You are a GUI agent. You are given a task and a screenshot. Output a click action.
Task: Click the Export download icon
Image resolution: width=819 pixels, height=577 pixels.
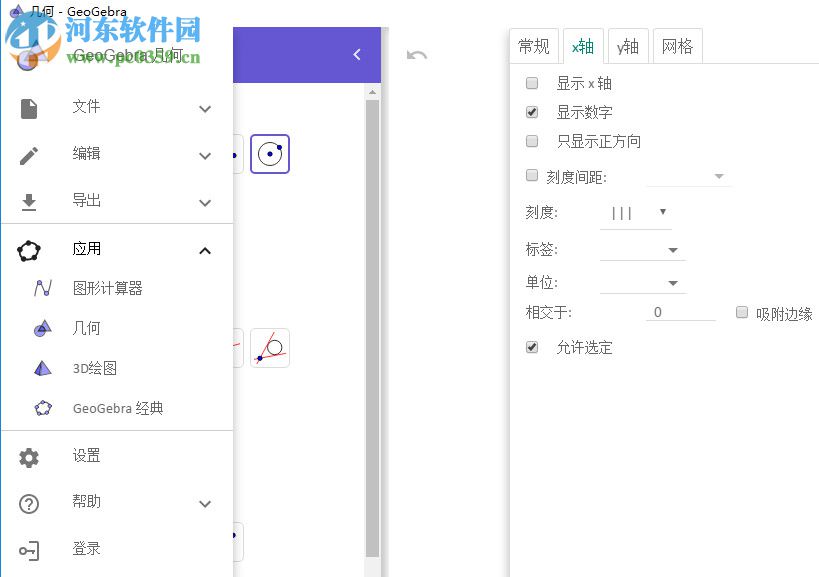pos(29,202)
